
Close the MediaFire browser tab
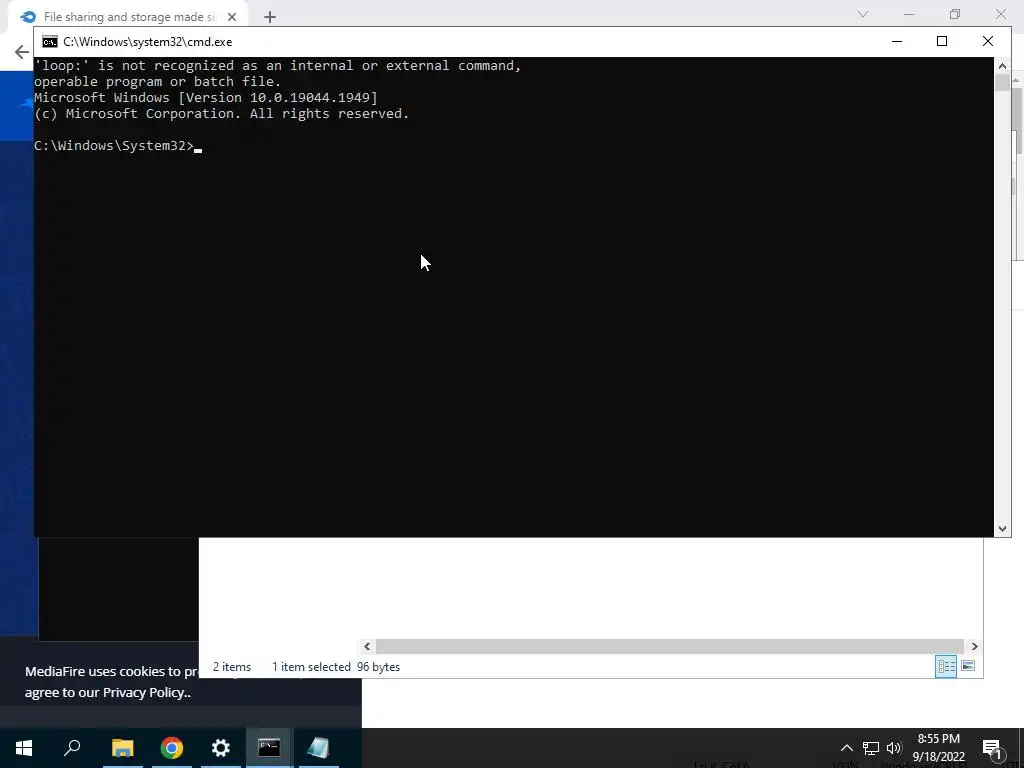(232, 17)
